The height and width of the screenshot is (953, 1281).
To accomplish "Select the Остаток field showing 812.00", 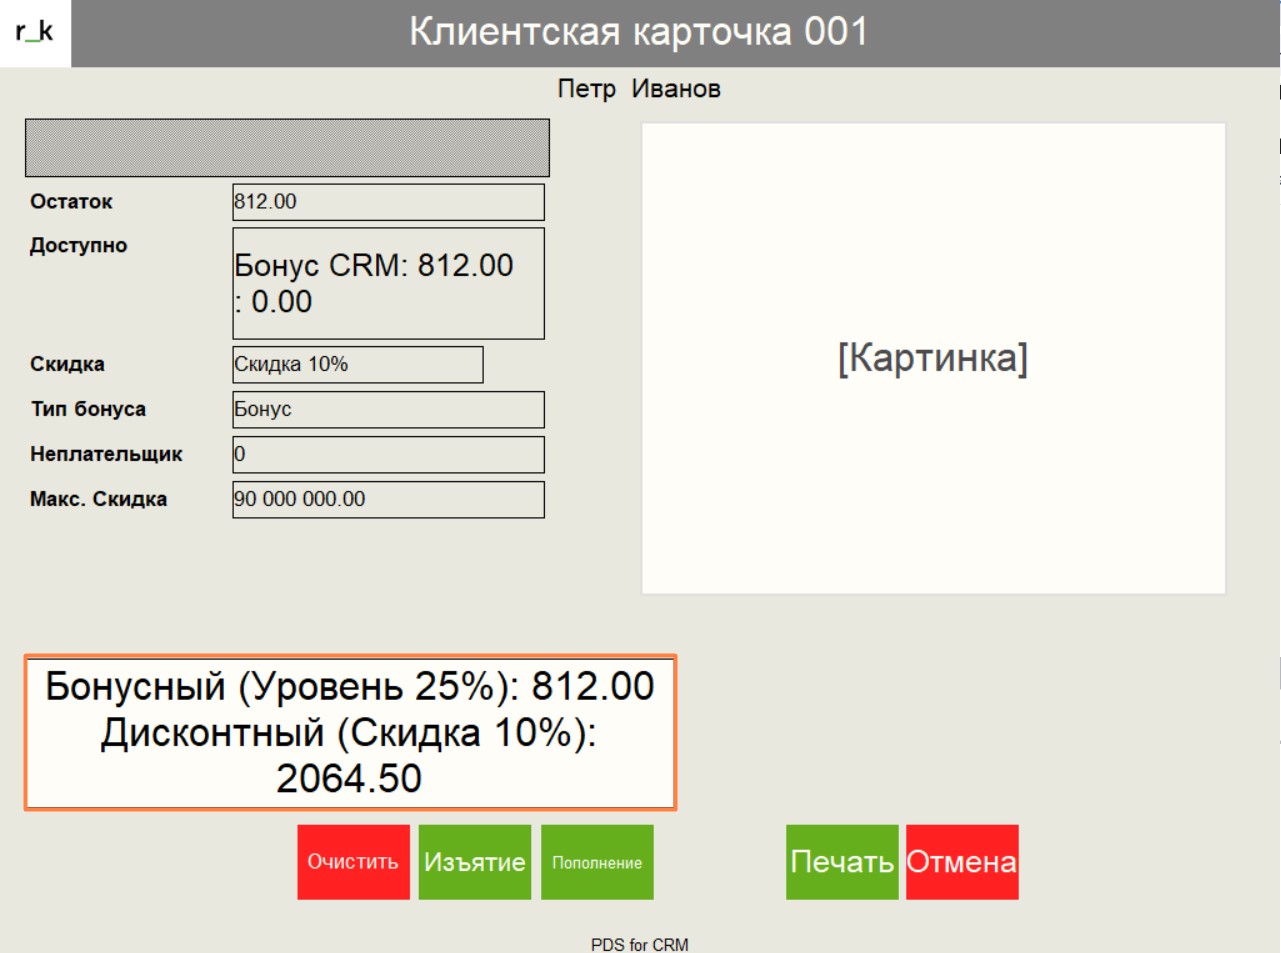I will pos(388,202).
